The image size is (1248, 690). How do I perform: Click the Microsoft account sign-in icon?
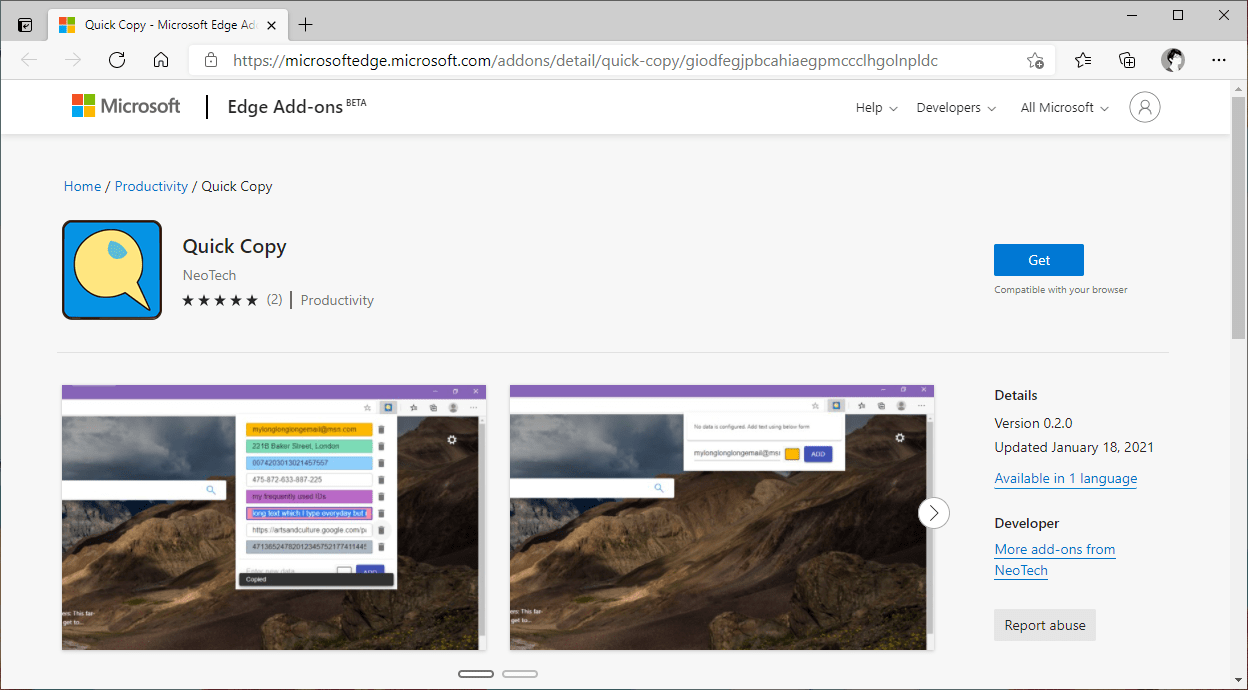coord(1144,107)
